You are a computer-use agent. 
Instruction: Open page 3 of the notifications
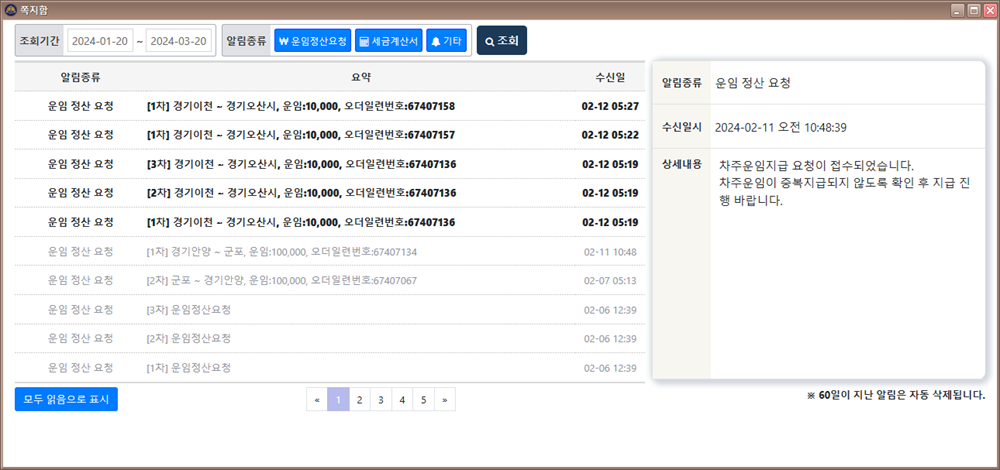pos(380,400)
